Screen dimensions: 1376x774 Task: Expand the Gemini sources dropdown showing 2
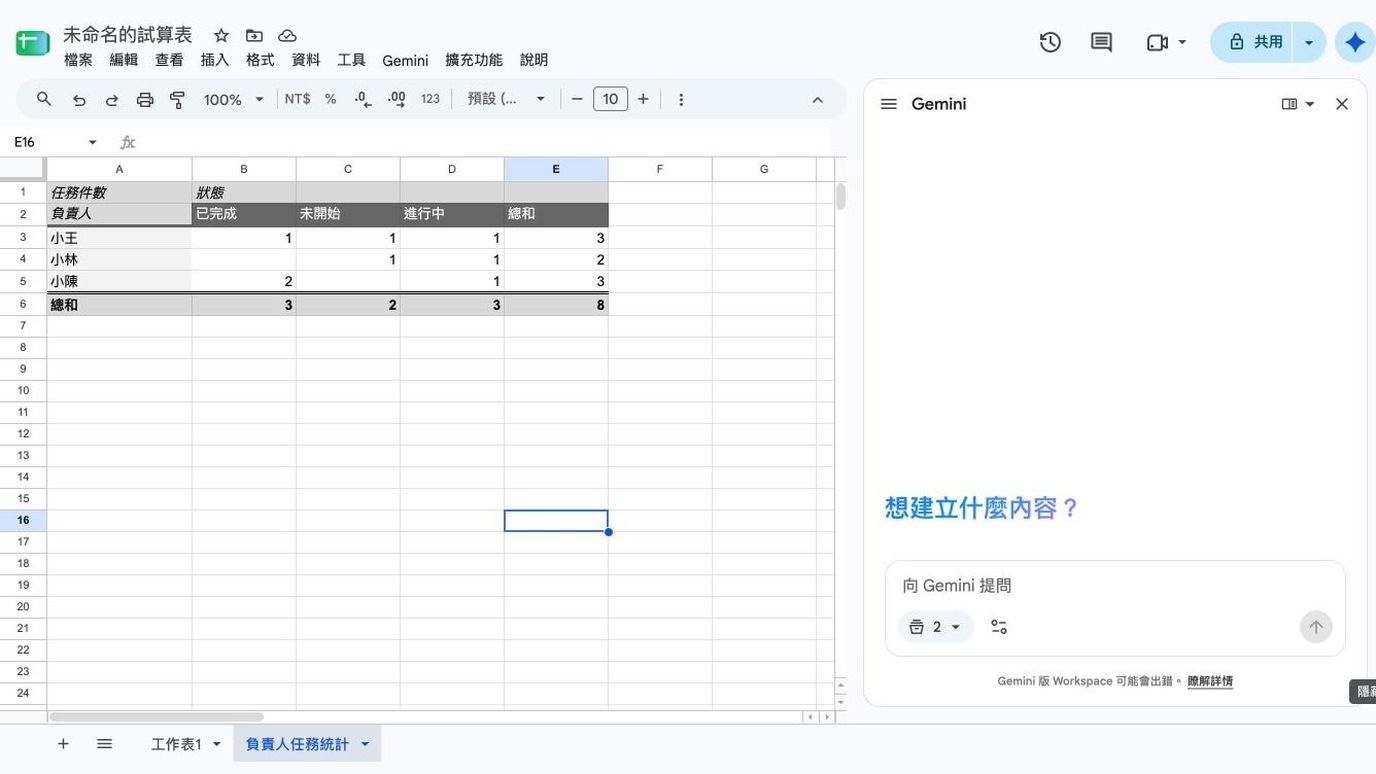(x=936, y=627)
